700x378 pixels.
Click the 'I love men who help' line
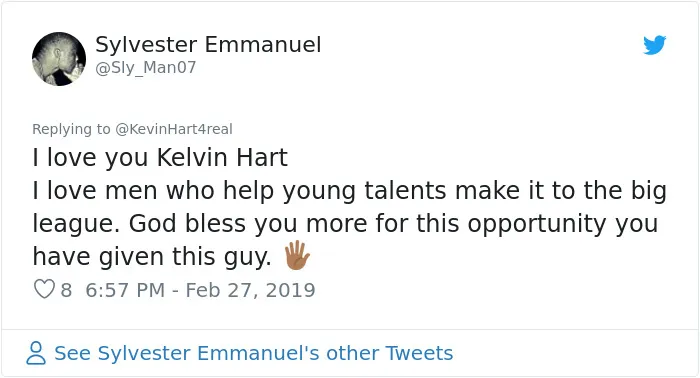click(350, 191)
